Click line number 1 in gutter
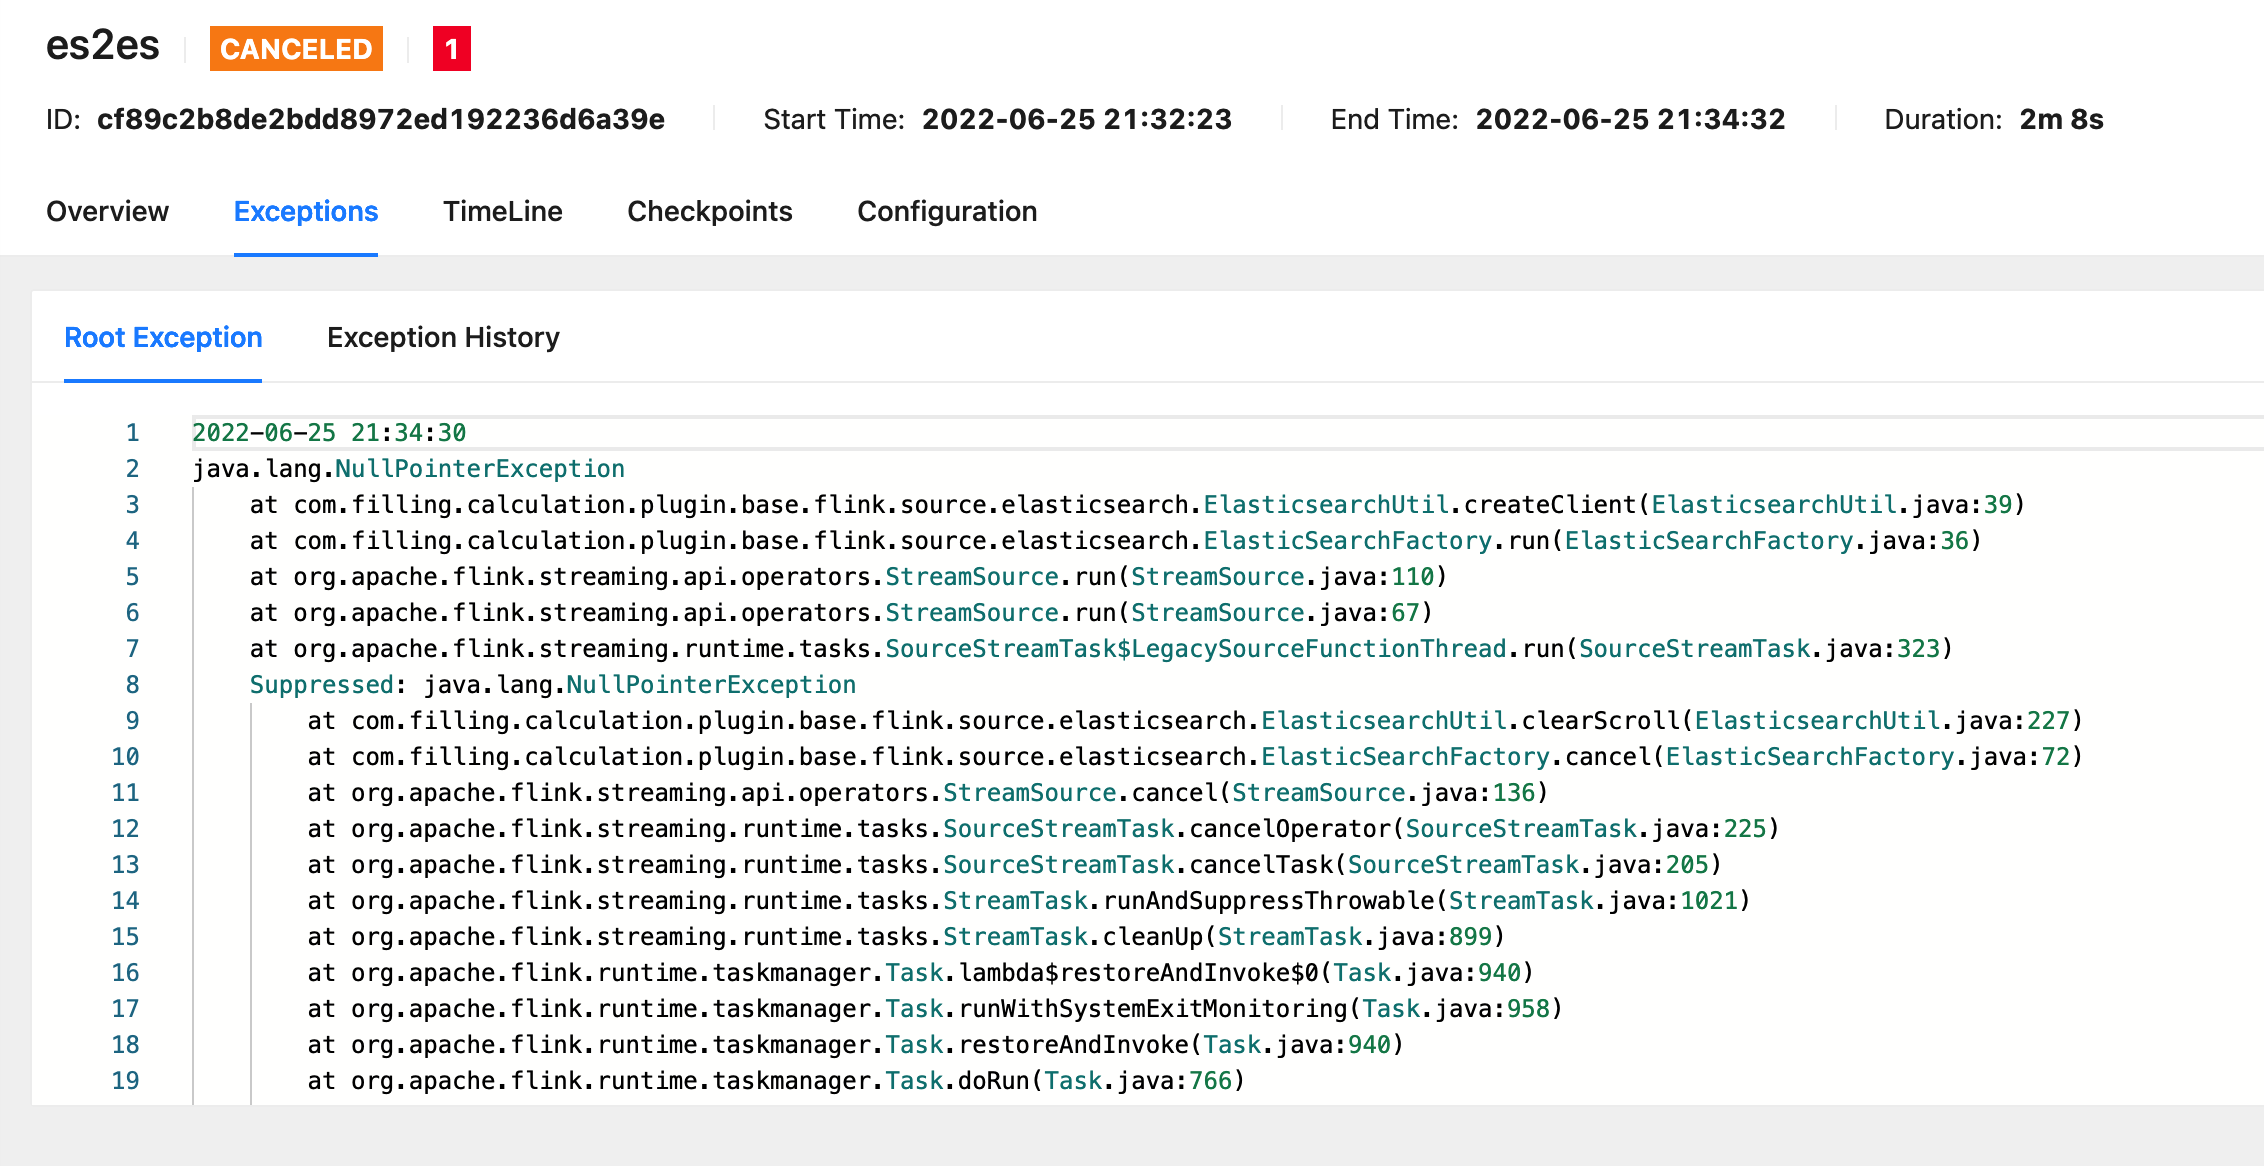The image size is (2264, 1166). click(132, 433)
